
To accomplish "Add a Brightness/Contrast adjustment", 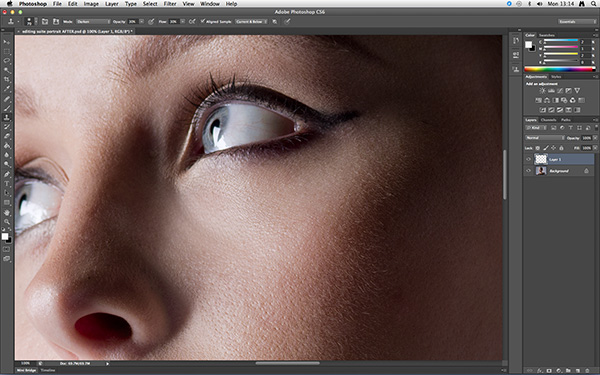I will (x=542, y=91).
